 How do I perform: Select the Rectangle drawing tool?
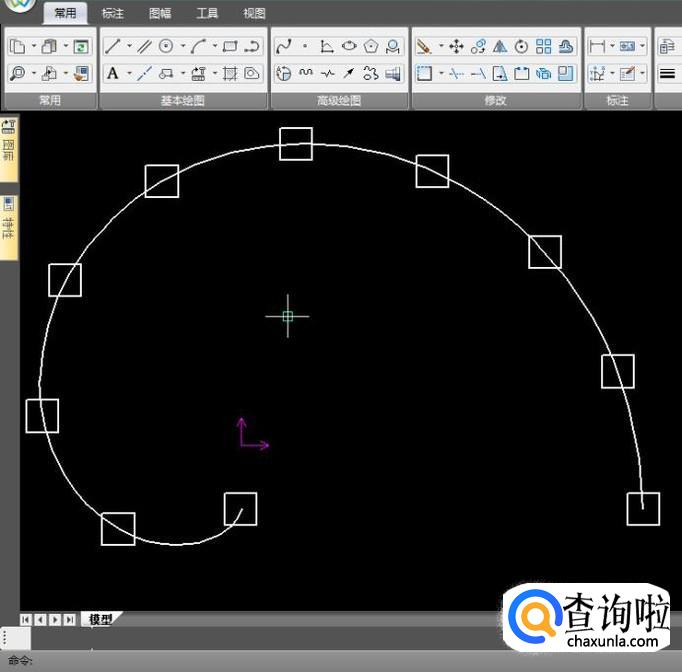[230, 46]
